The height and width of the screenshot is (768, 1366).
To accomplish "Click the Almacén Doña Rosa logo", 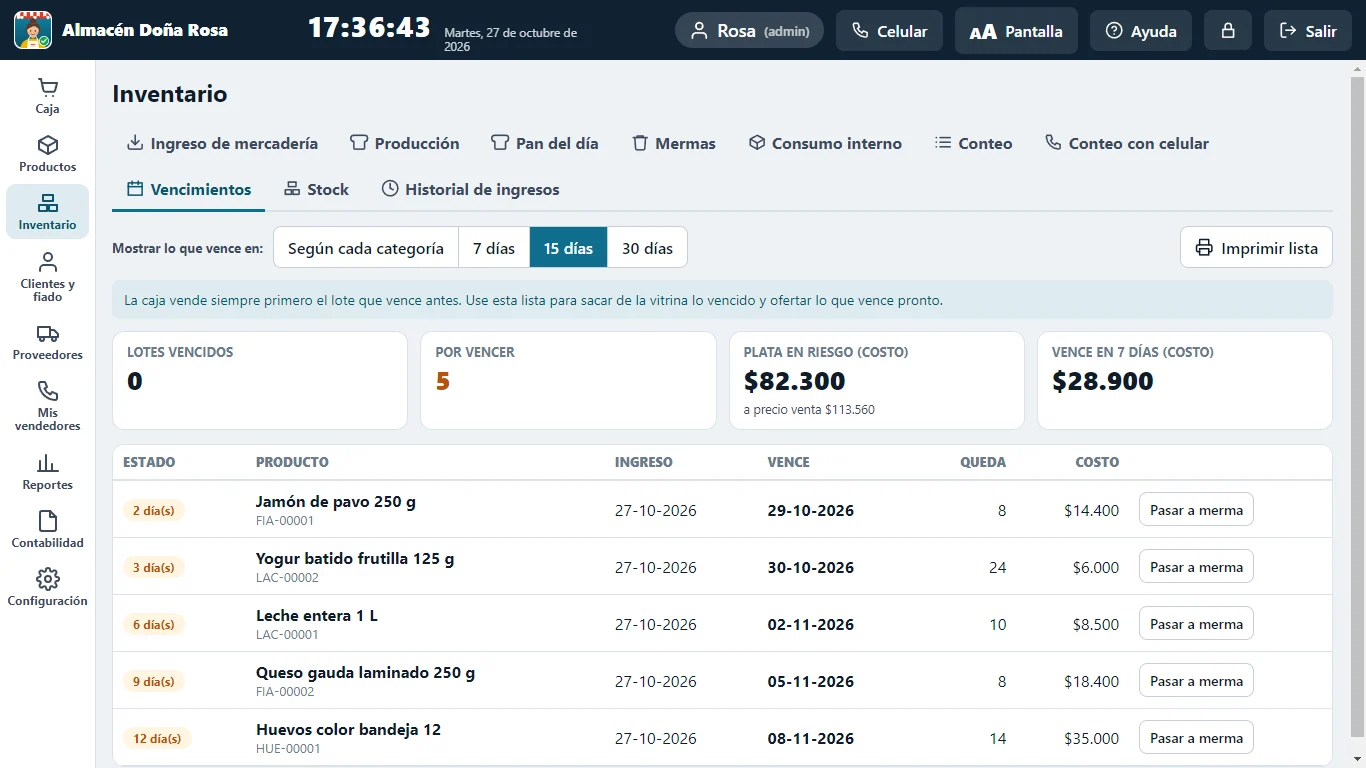I will [33, 30].
